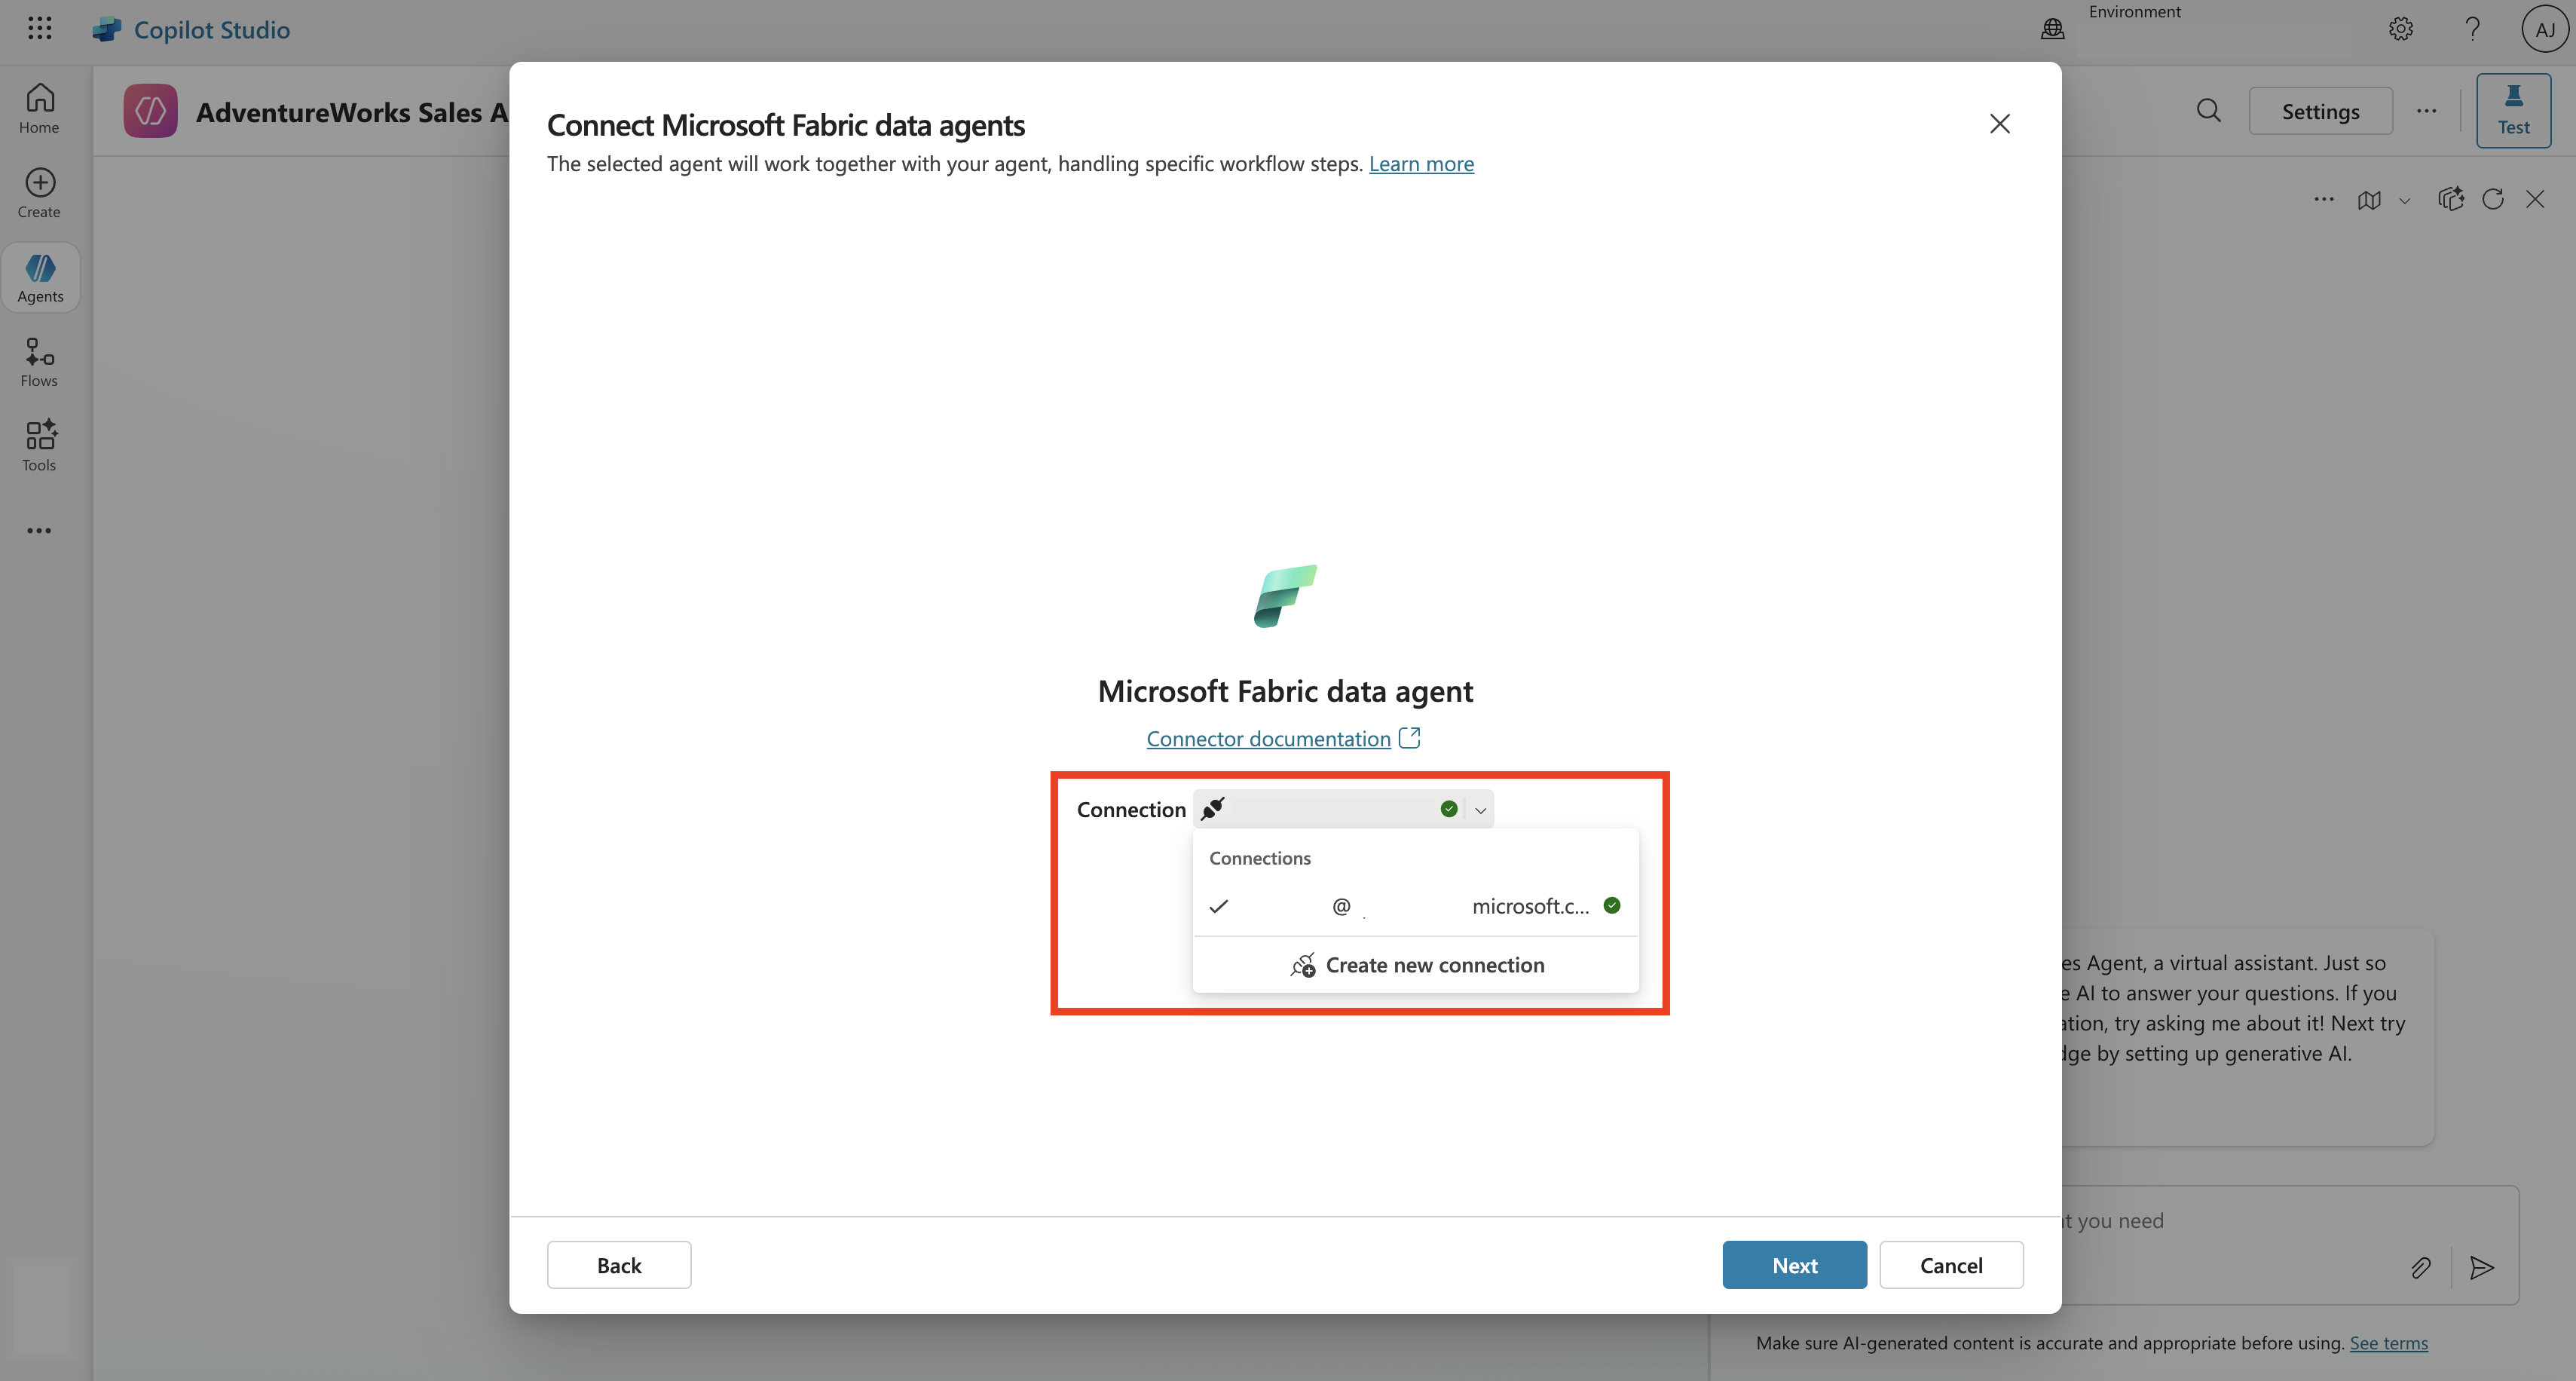Click the Next button
The image size is (2576, 1381).
(1794, 1265)
